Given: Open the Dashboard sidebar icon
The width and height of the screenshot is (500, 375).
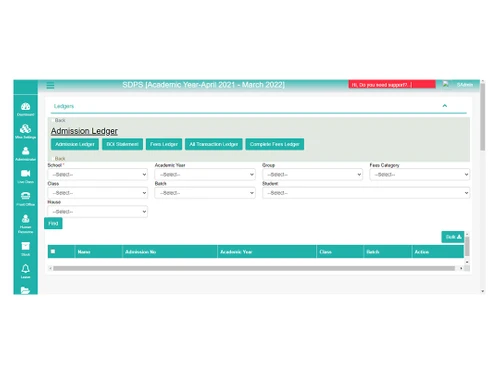Looking at the screenshot, I should pos(25,109).
